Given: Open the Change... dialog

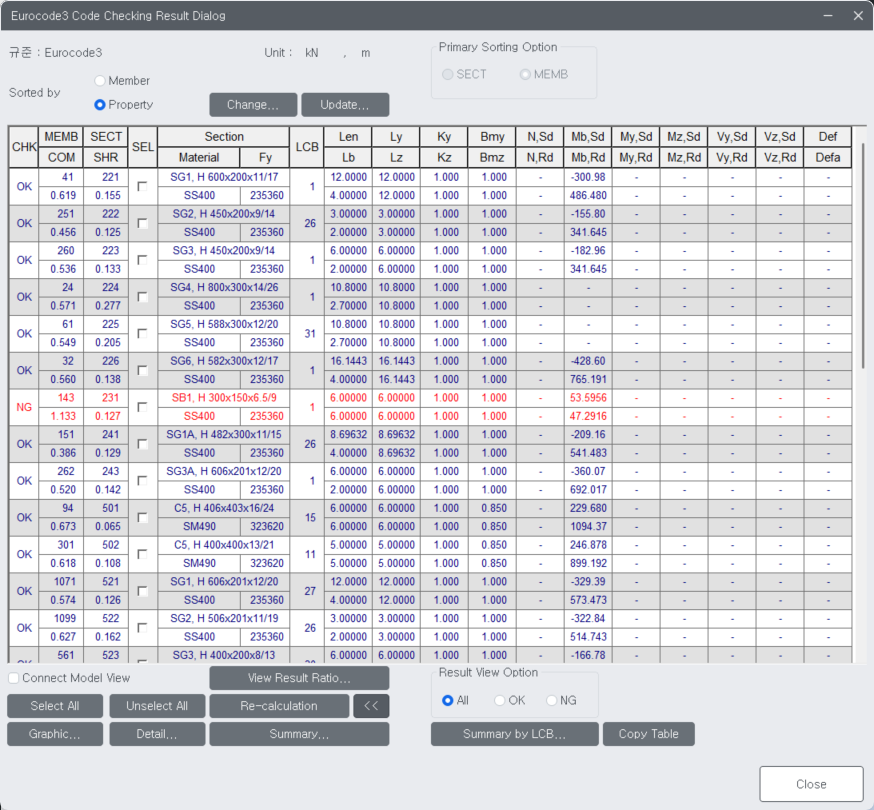Looking at the screenshot, I should pyautogui.click(x=253, y=104).
